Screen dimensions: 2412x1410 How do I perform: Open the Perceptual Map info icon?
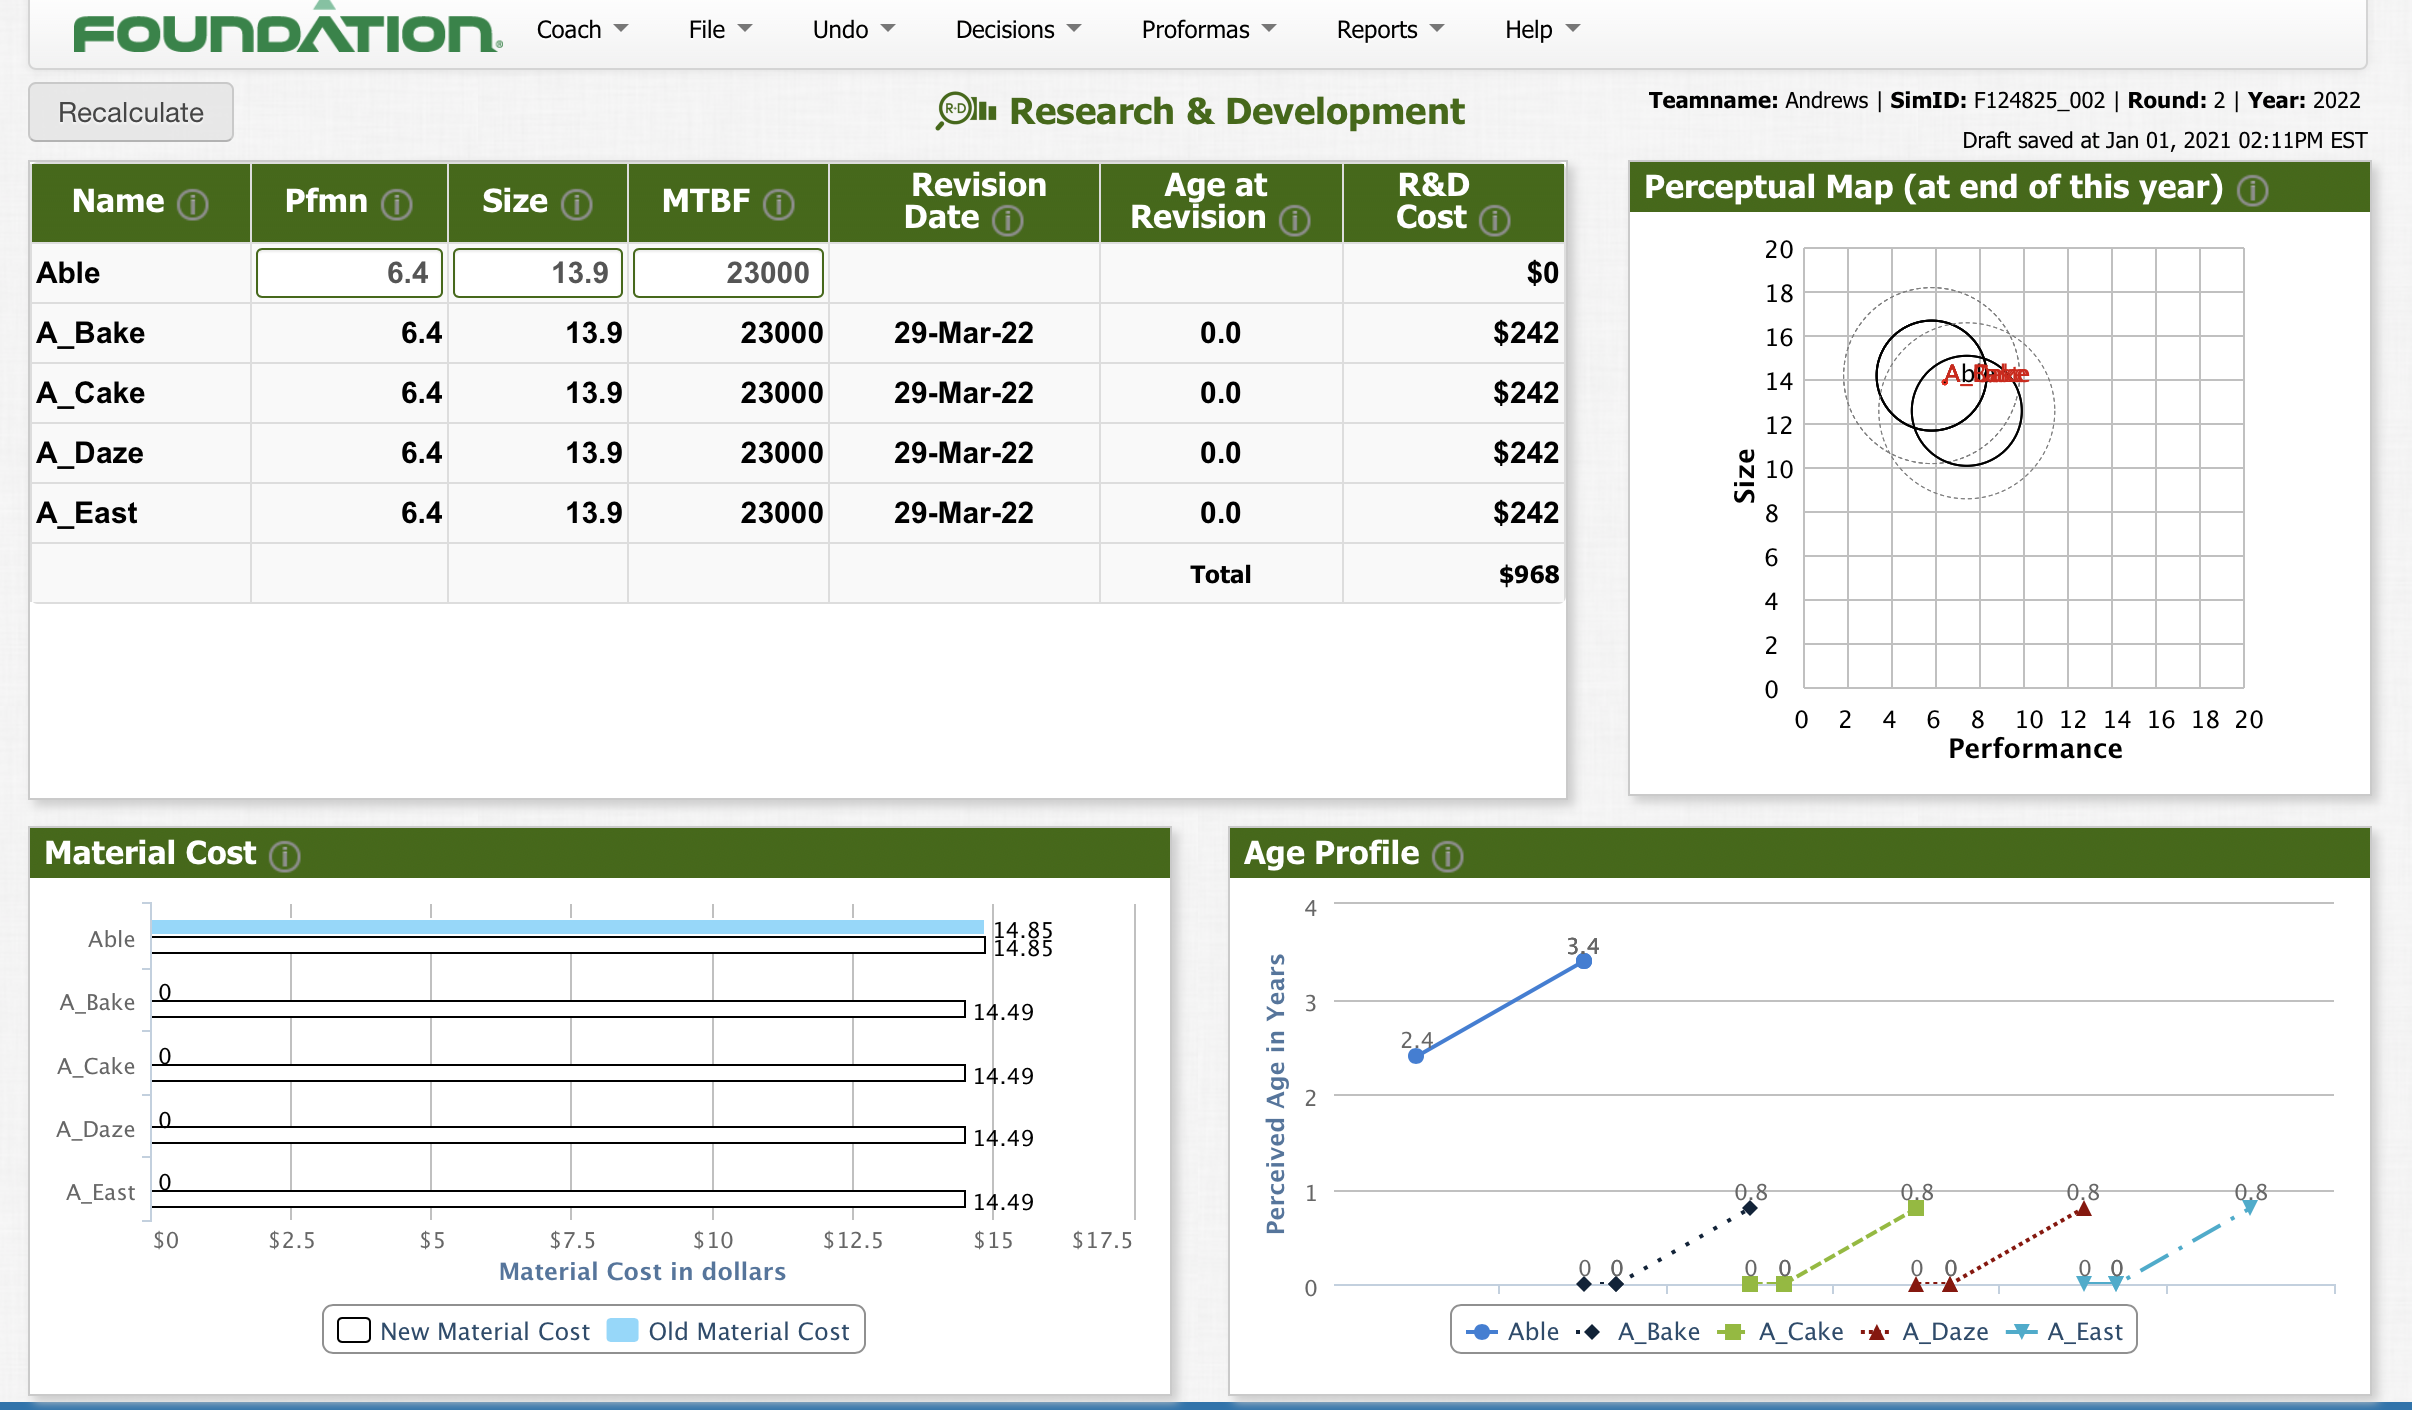[x=2253, y=190]
